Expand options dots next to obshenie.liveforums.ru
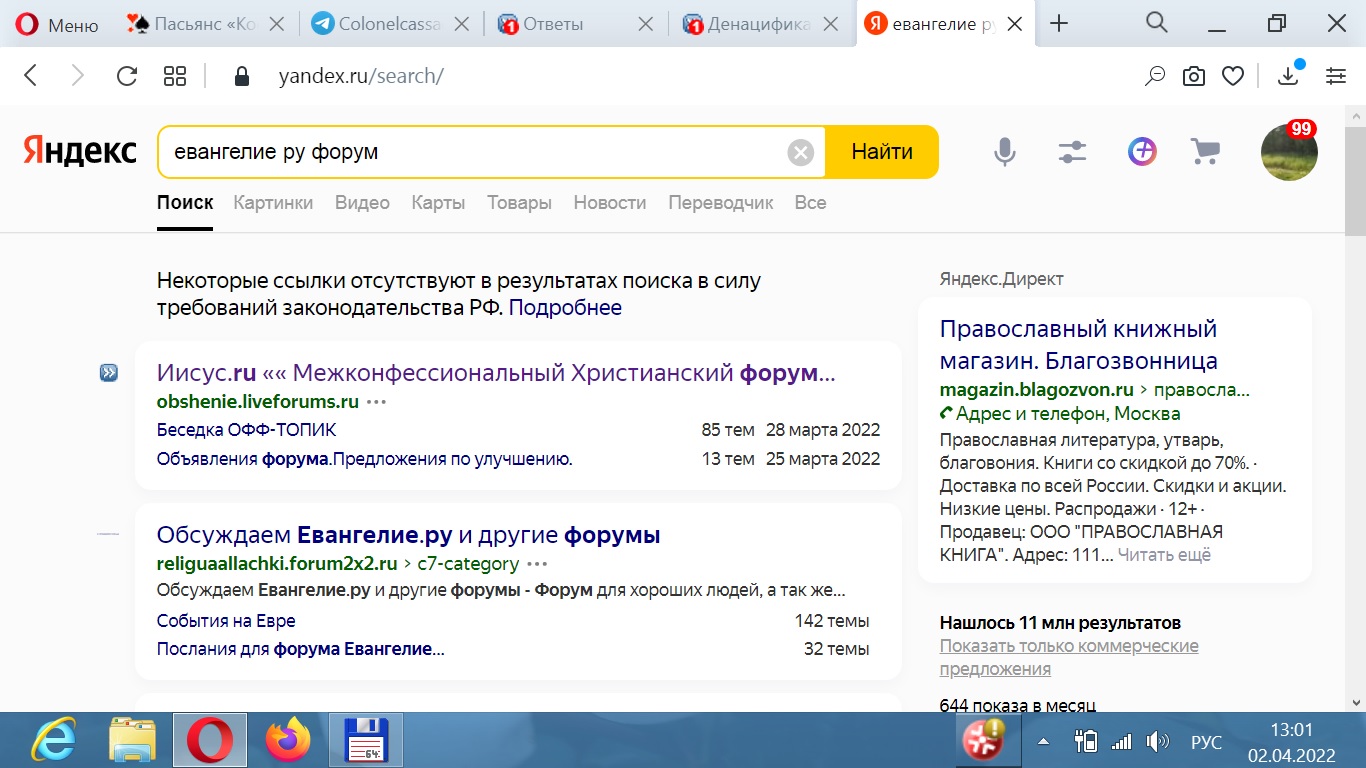 coord(376,402)
